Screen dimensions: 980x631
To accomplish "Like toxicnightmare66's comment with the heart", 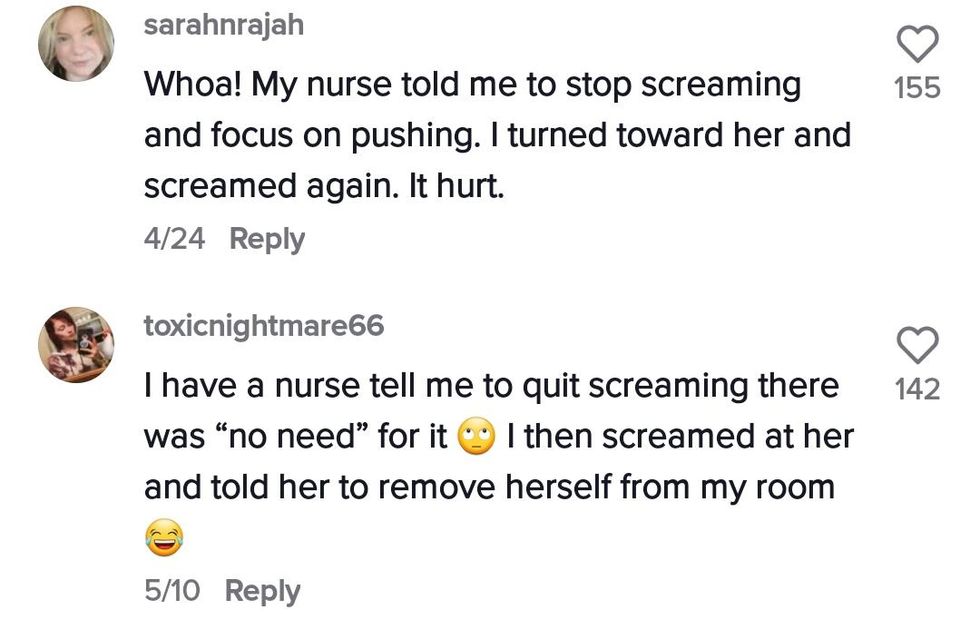I will [917, 346].
